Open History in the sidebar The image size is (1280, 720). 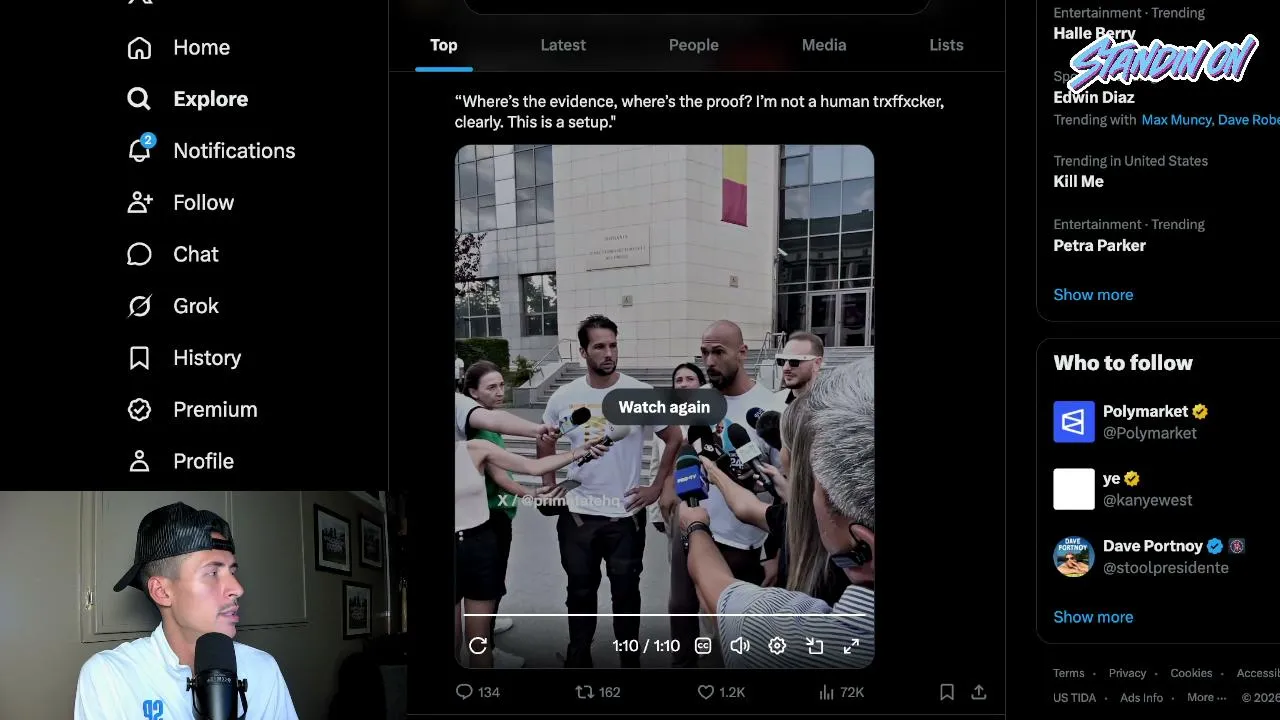tap(184, 358)
